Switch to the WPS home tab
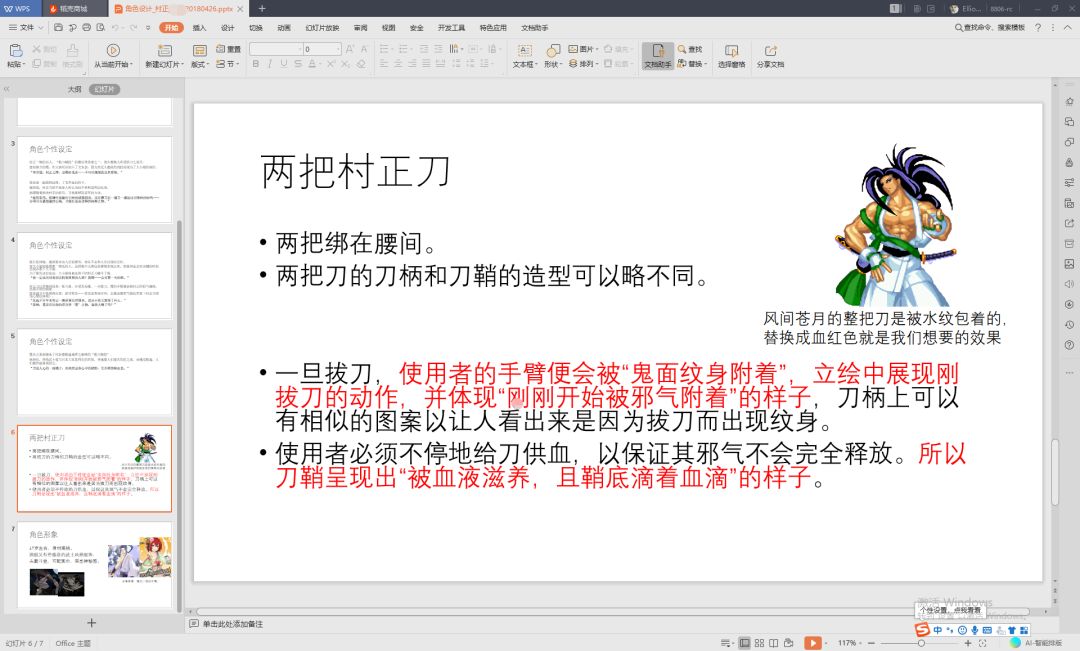This screenshot has width=1080, height=651. 19,9
